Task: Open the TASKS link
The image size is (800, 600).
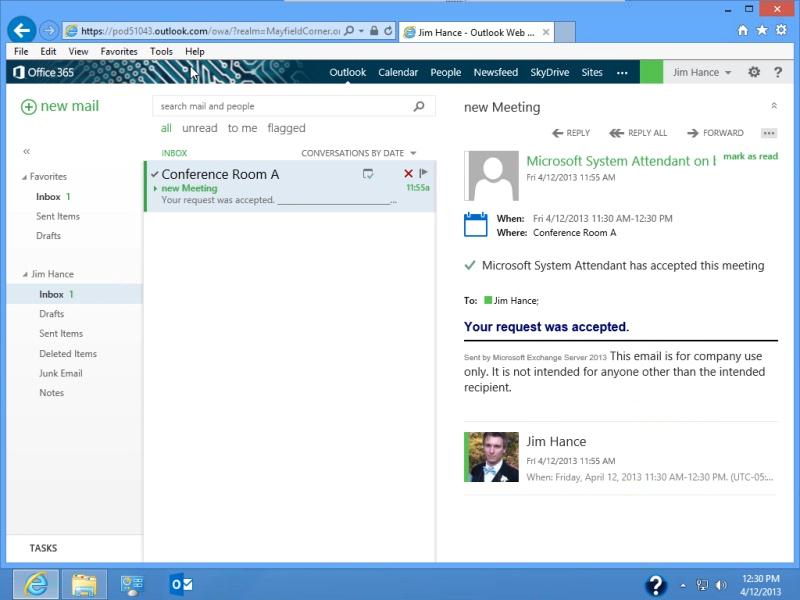Action: click(43, 548)
